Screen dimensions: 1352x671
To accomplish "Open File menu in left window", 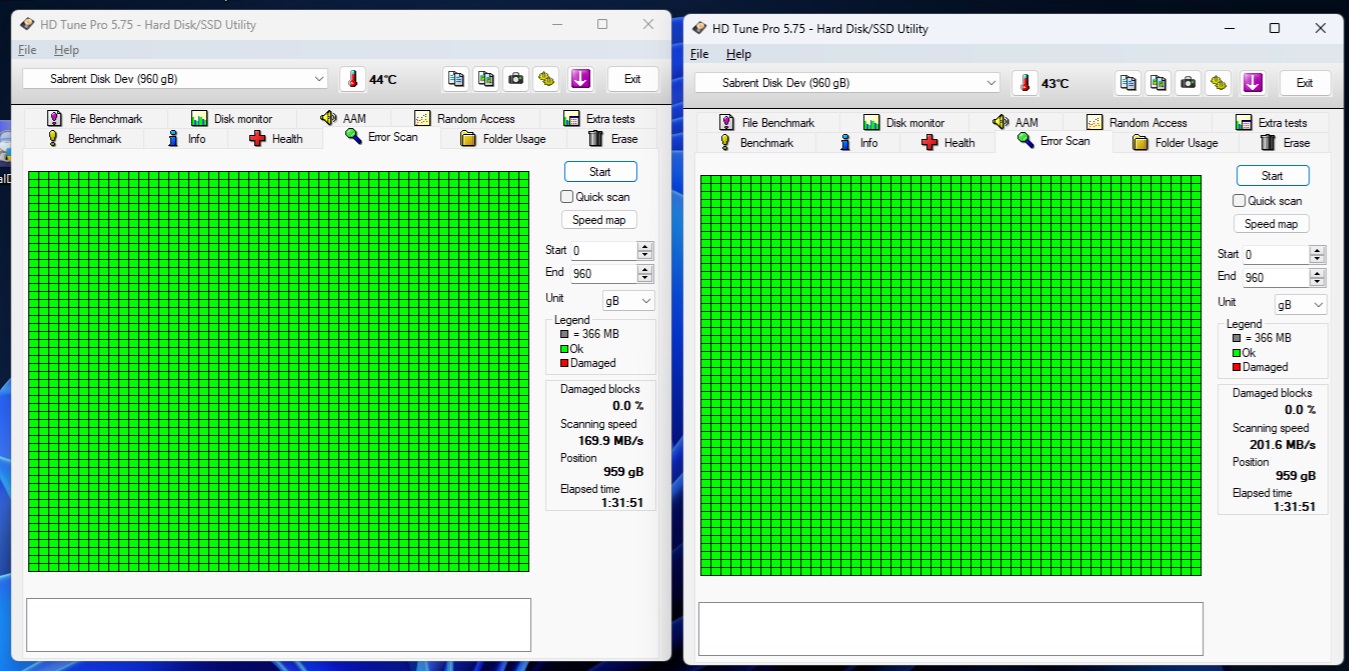I will pos(27,50).
